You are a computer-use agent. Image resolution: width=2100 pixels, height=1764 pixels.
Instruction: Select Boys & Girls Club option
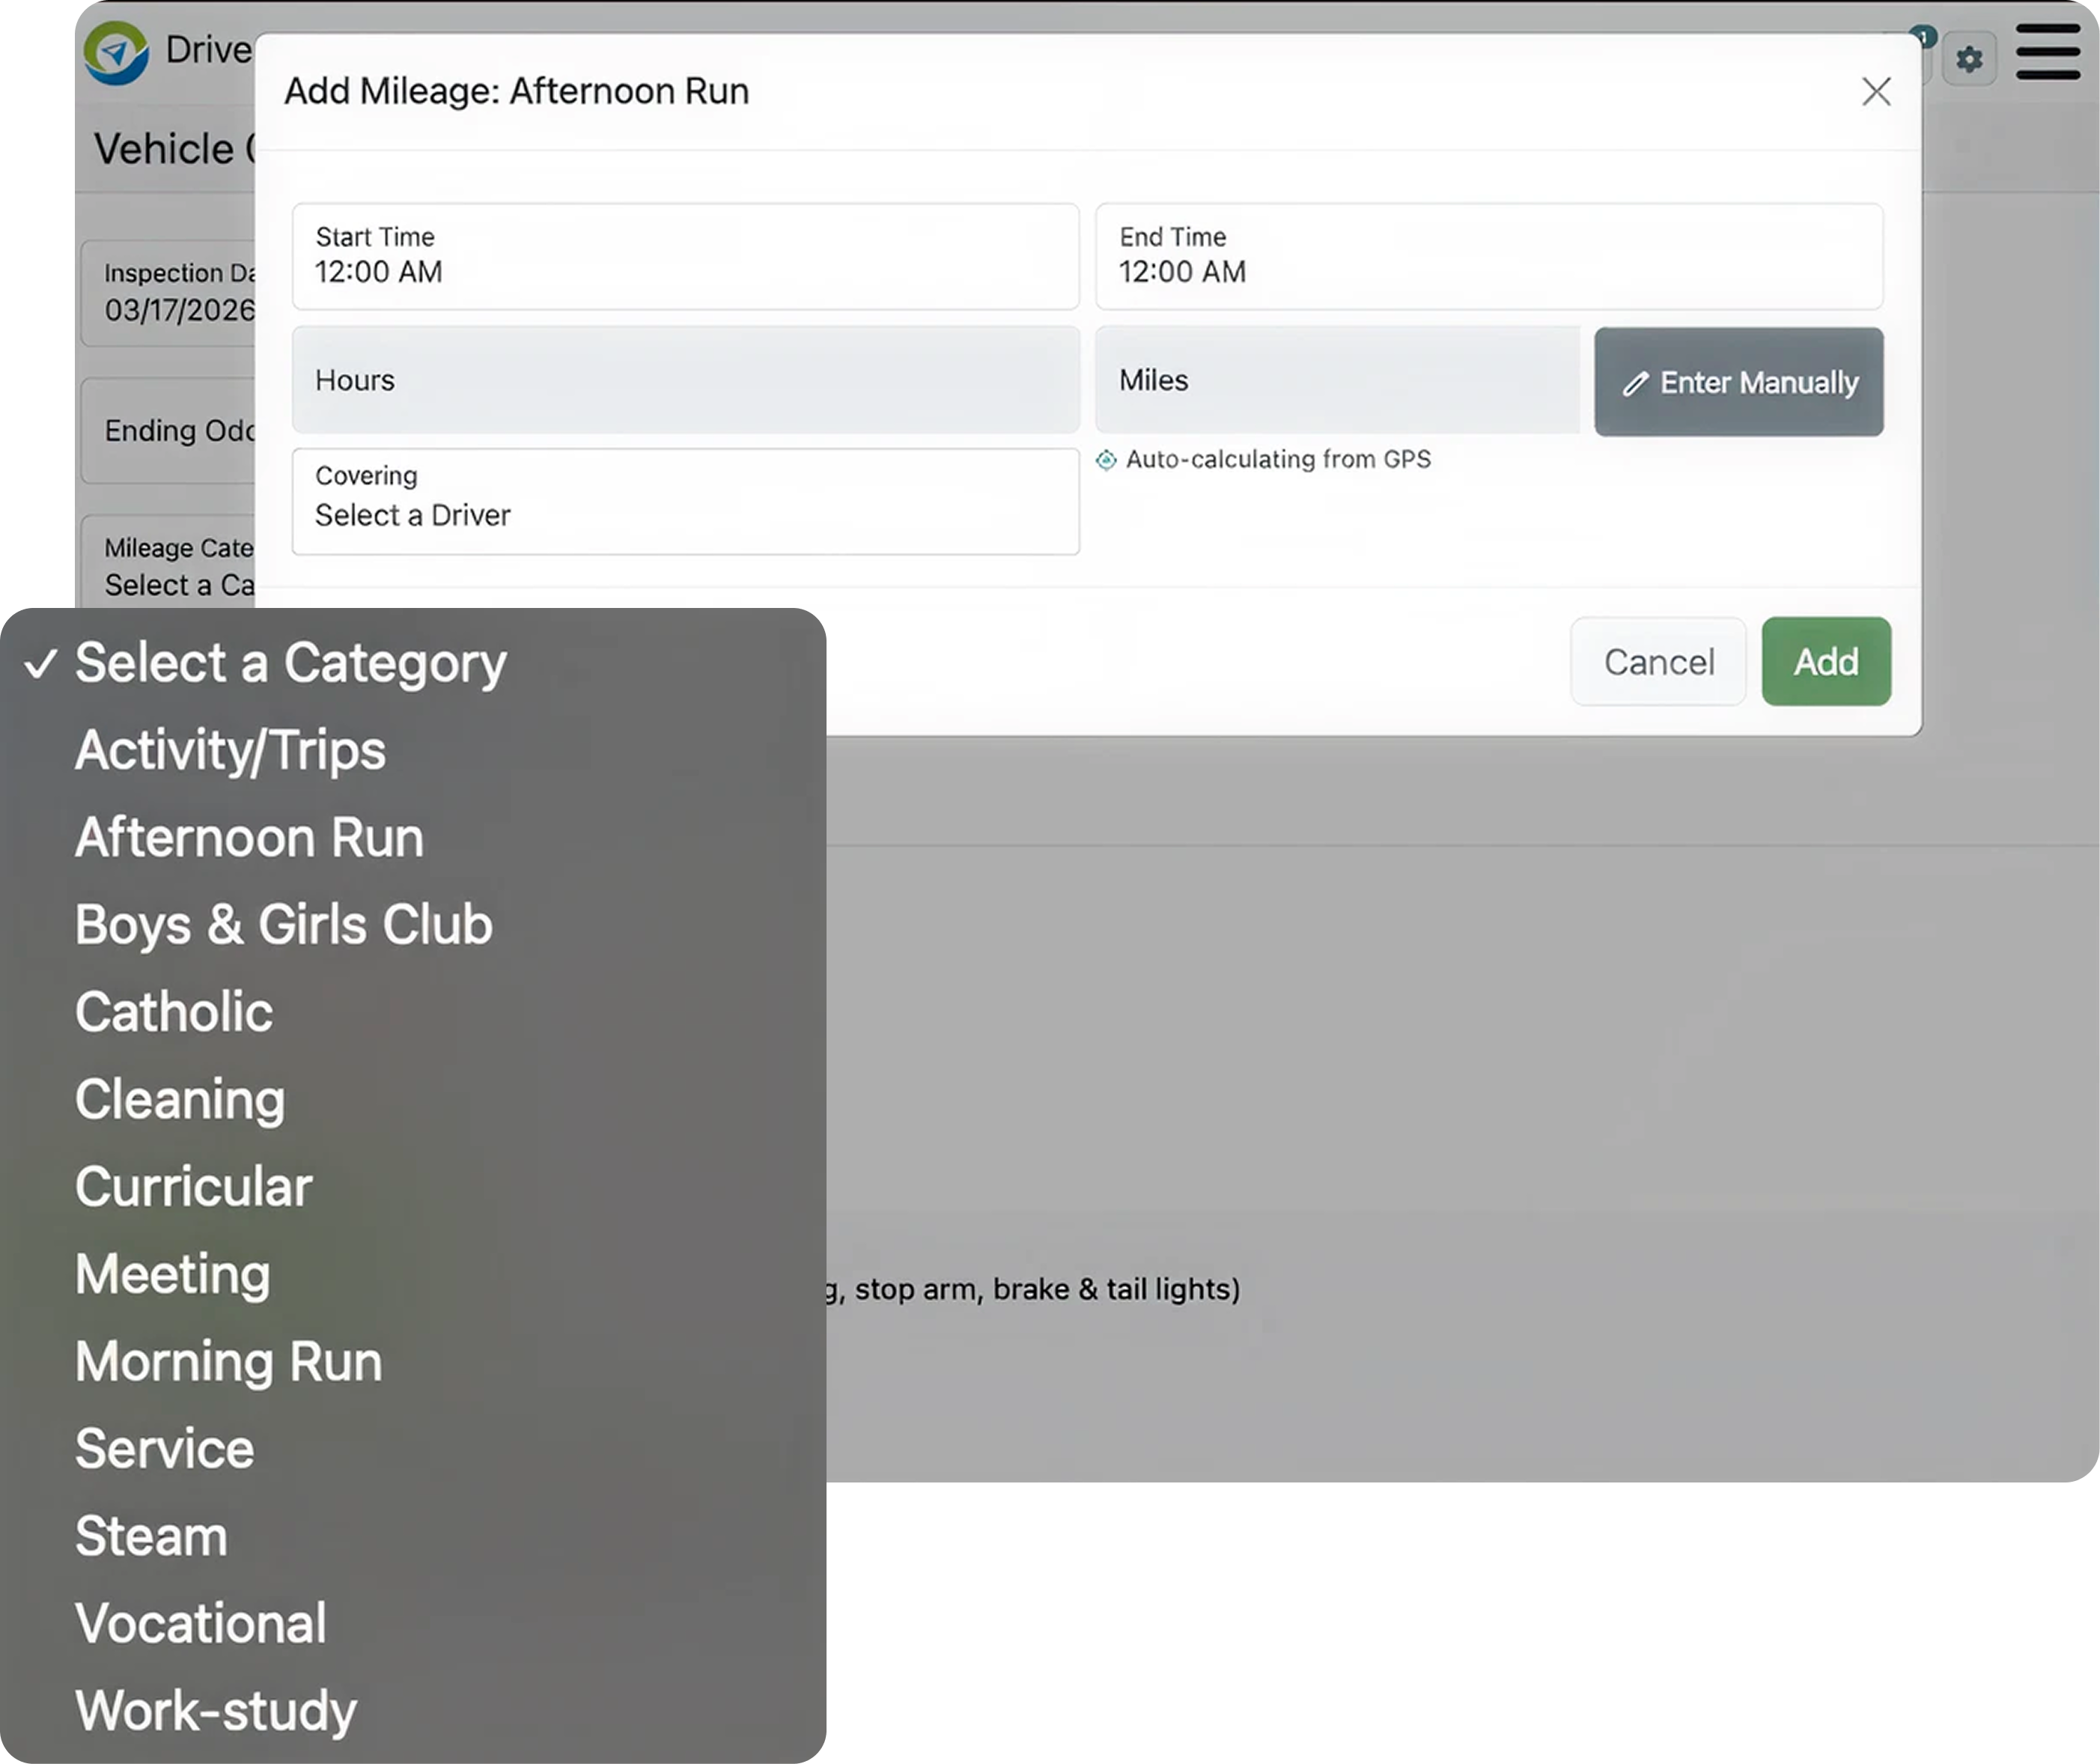pyautogui.click(x=283, y=924)
